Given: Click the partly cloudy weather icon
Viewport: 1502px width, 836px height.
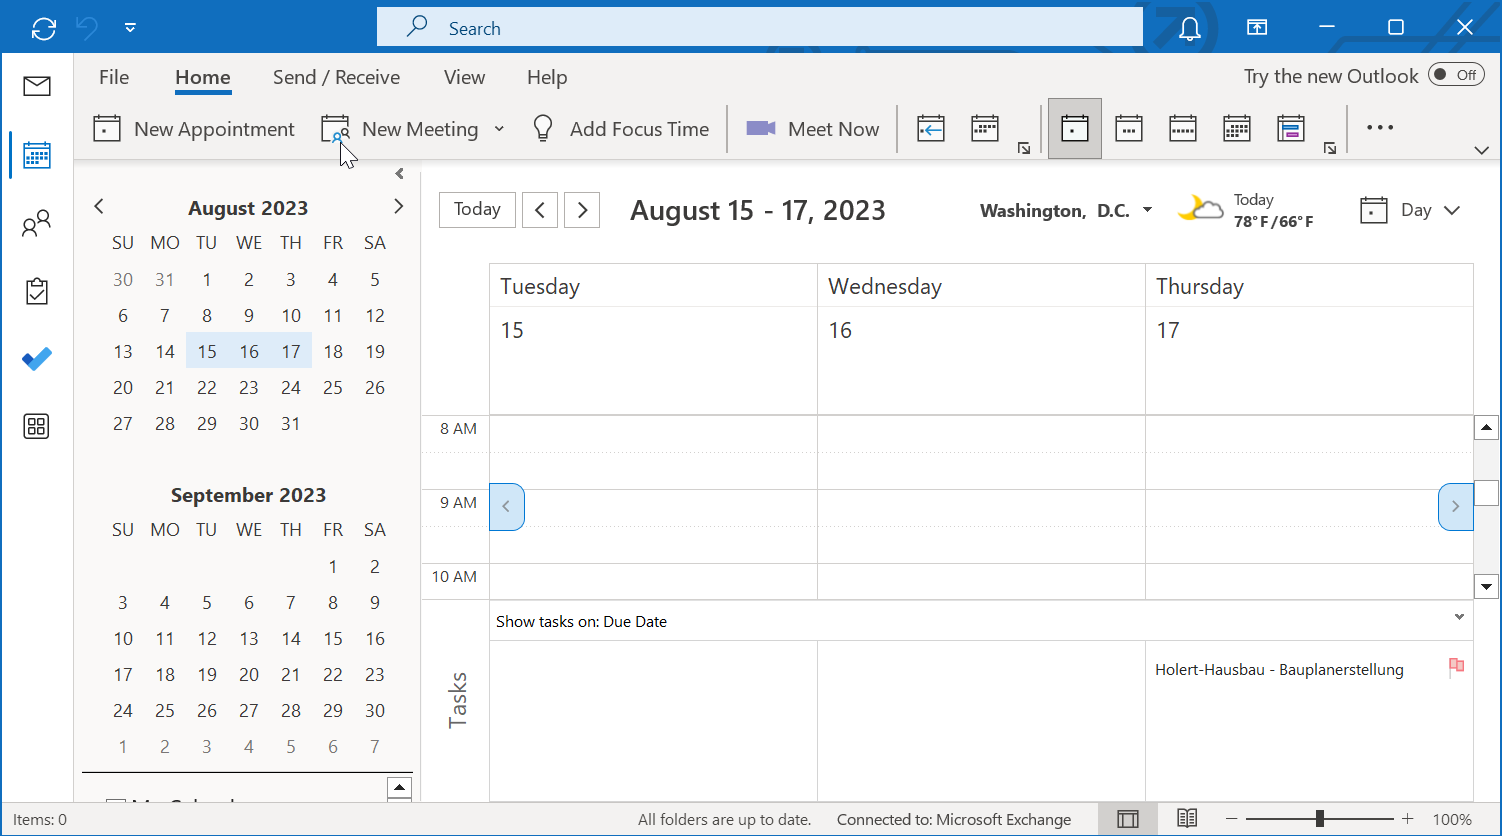Looking at the screenshot, I should coord(1200,209).
